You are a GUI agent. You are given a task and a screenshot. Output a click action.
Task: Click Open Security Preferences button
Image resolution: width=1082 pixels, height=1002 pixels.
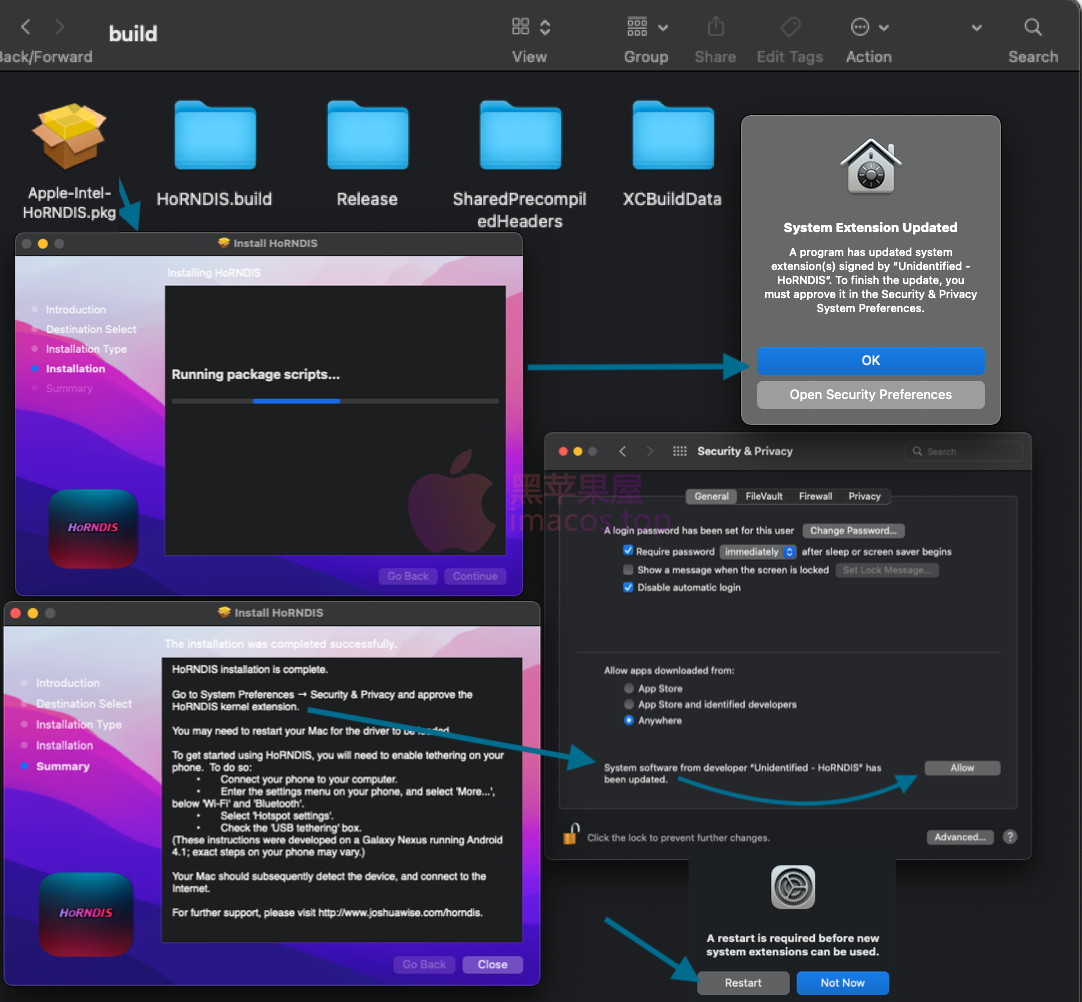tap(870, 395)
